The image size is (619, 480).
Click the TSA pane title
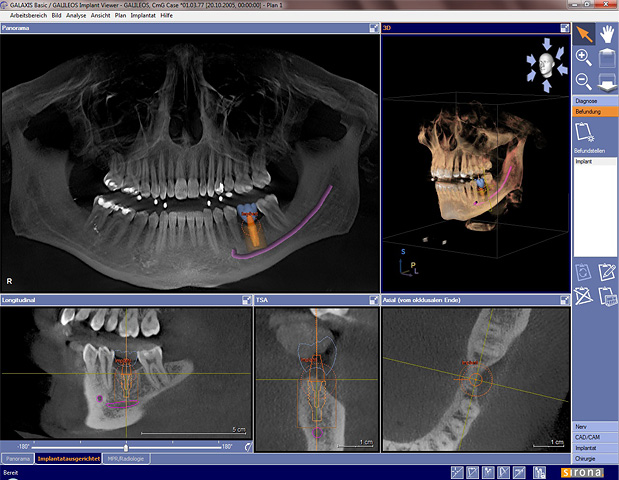click(x=262, y=300)
